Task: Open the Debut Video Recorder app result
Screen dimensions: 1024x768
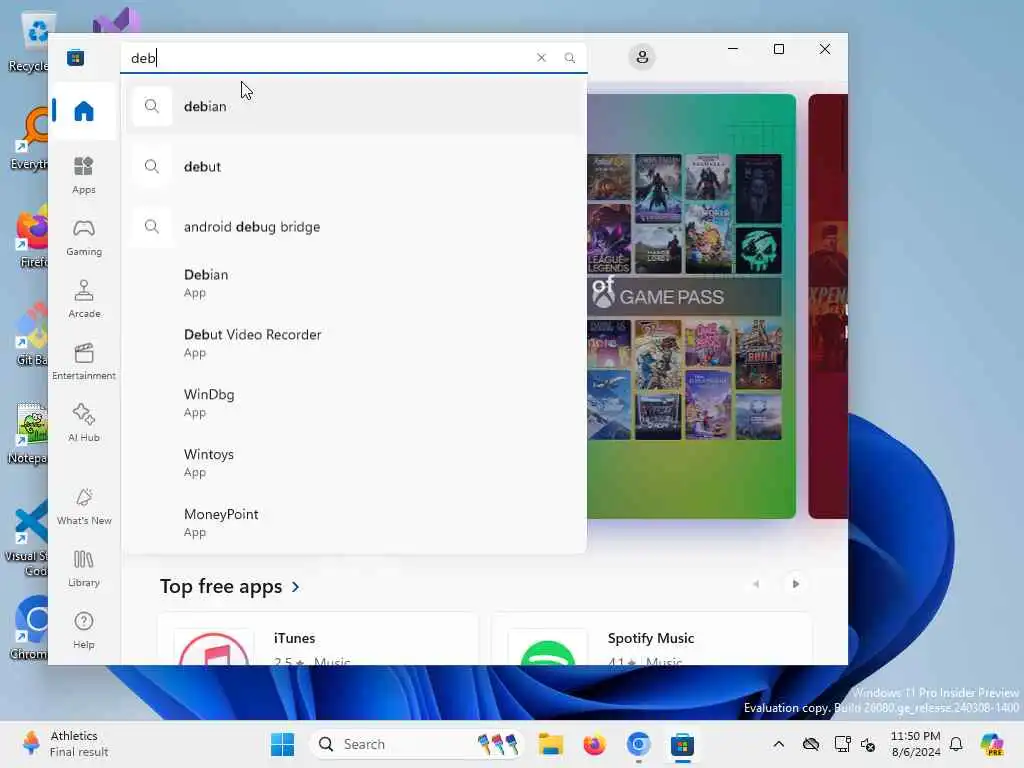Action: click(355, 343)
